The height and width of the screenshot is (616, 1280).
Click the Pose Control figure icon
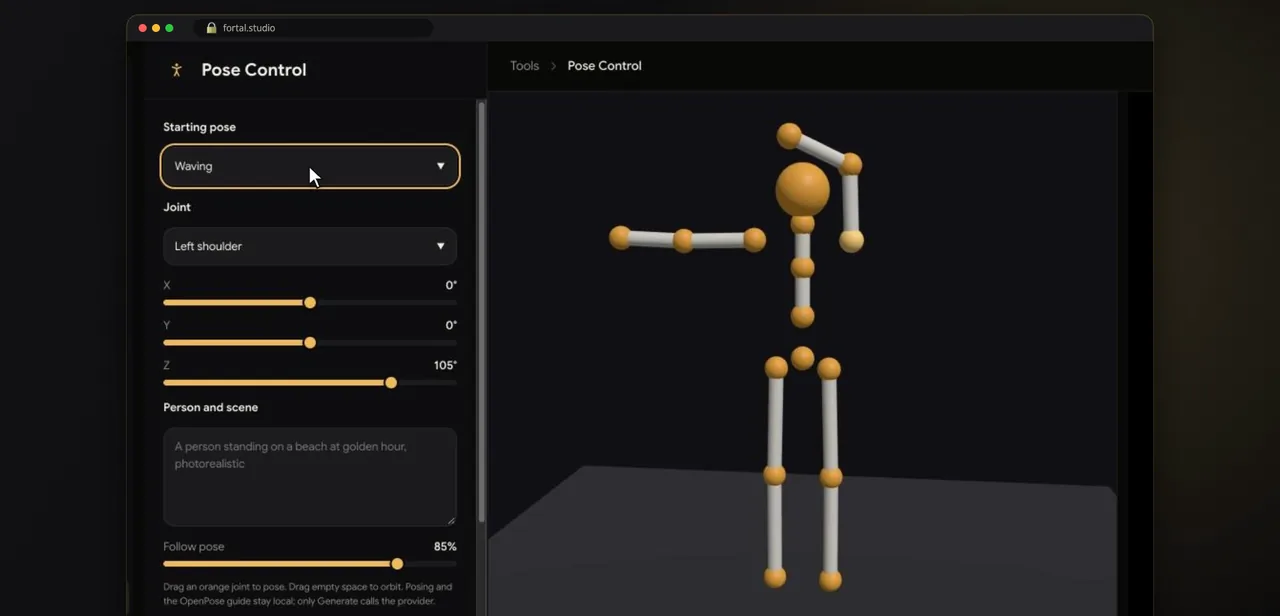click(177, 70)
